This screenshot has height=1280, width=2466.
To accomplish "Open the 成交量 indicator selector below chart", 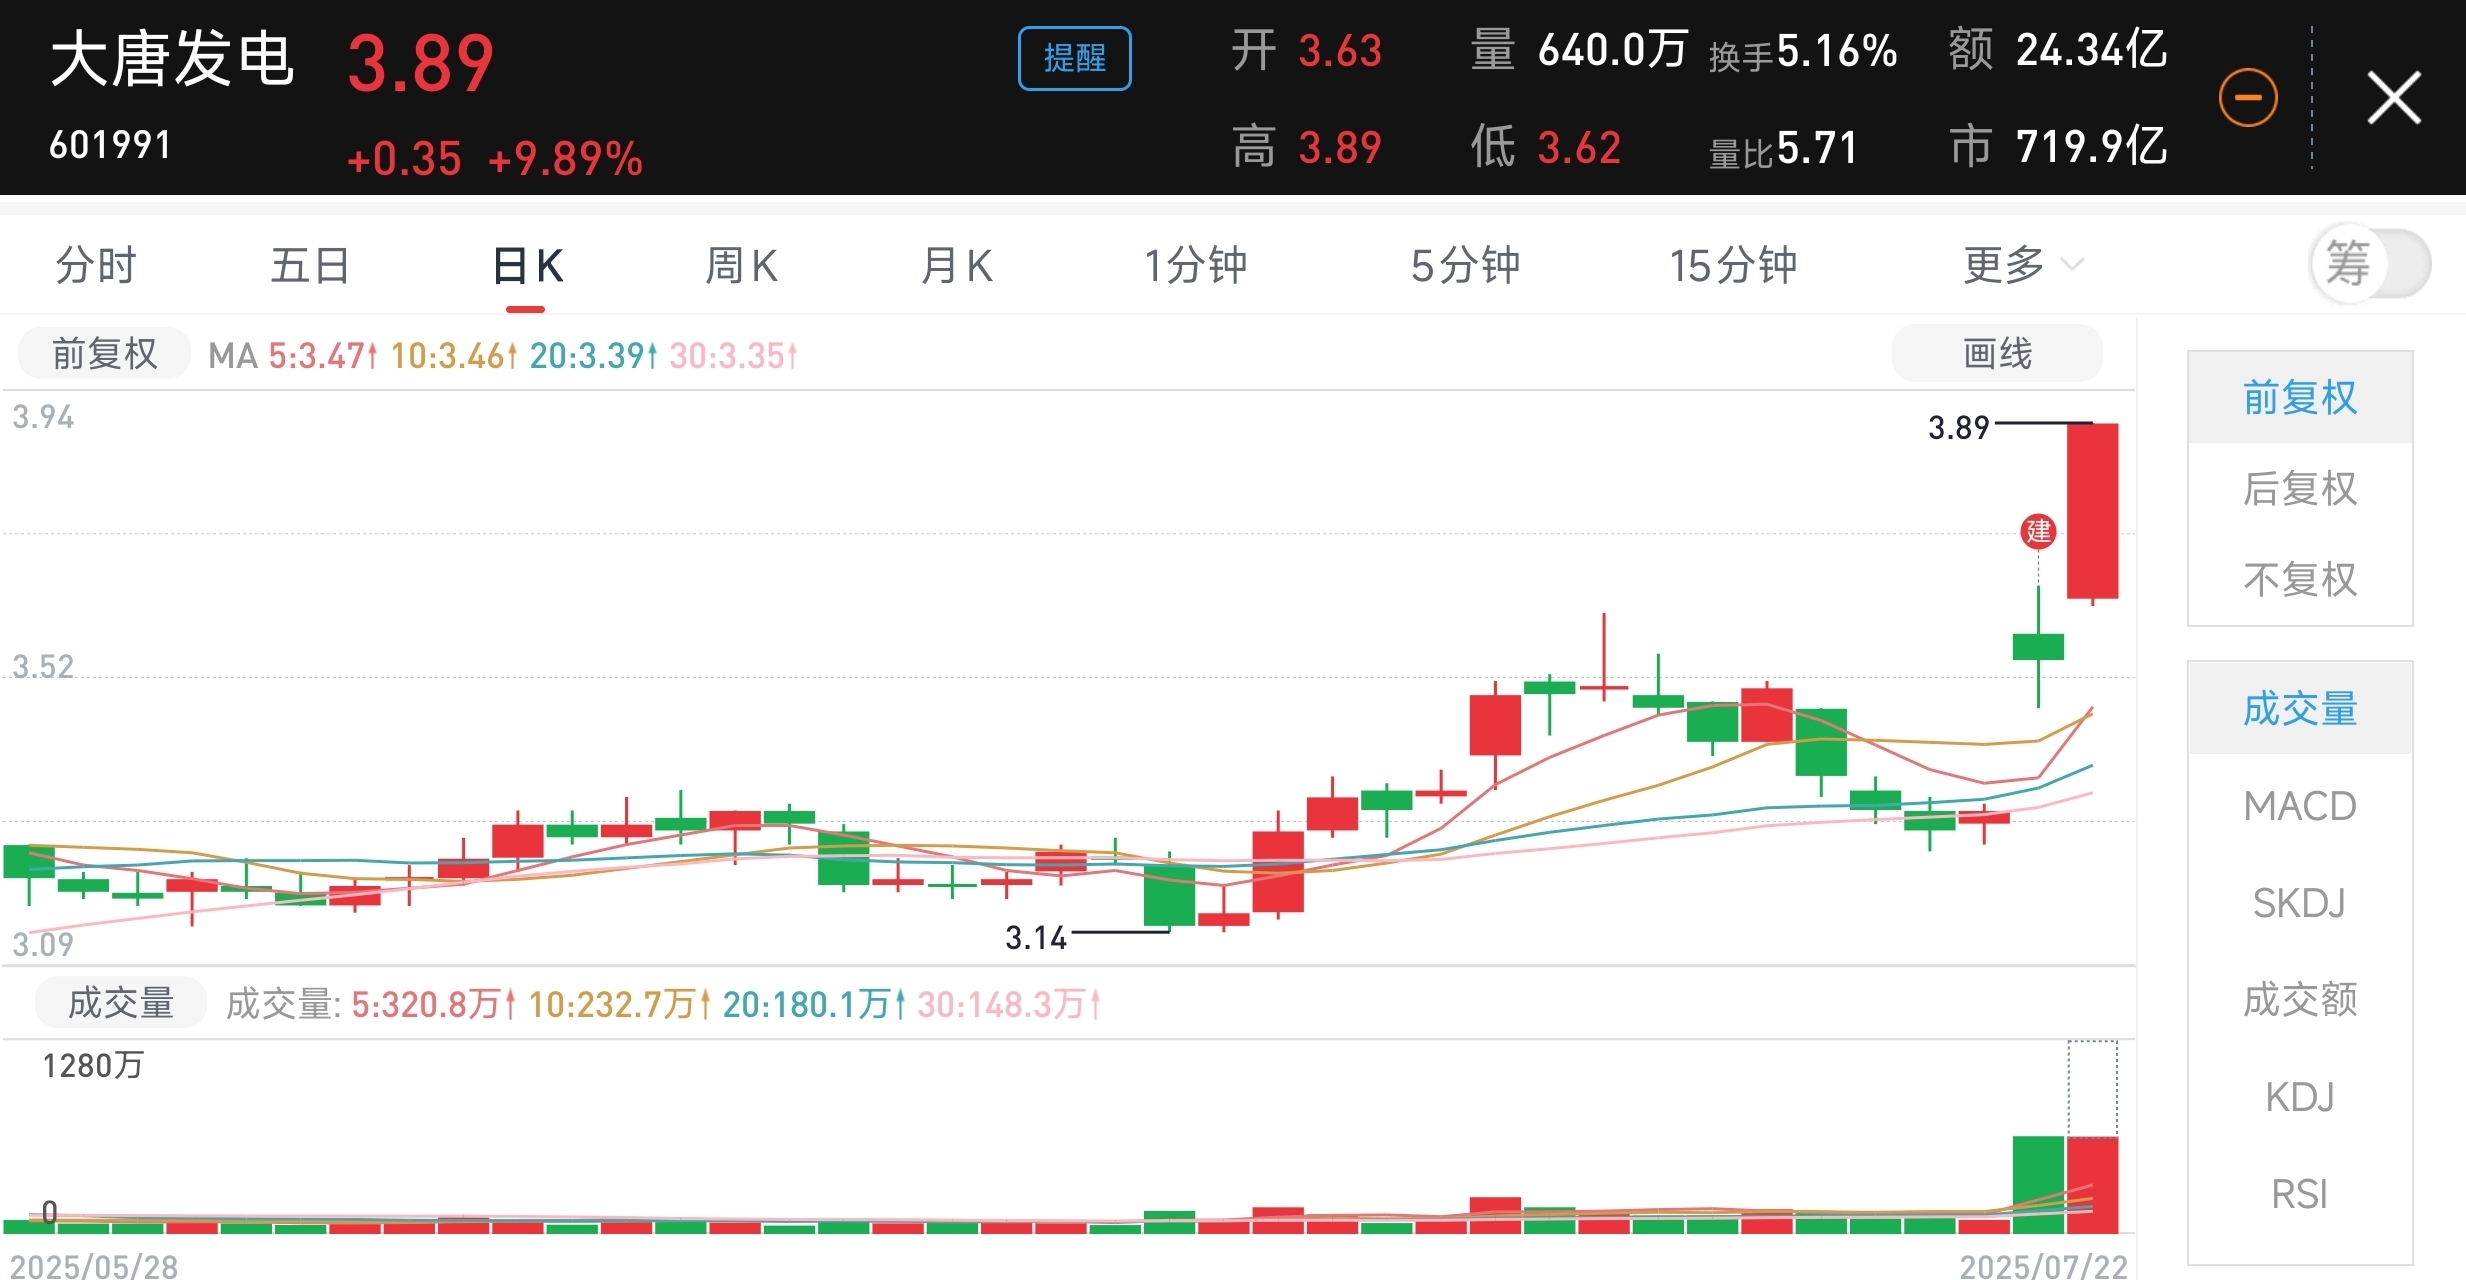I will coord(121,1003).
